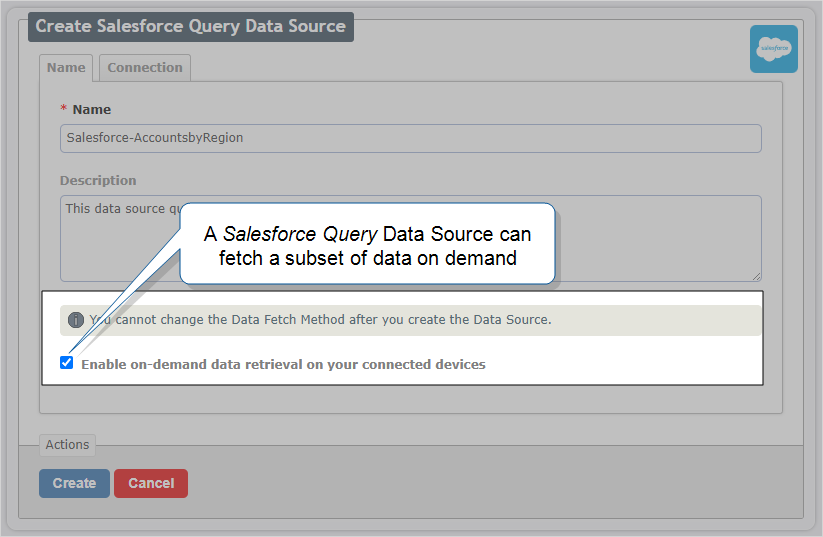Focus the Name field containing Salesforce-AccountsbyRegion
This screenshot has width=823, height=537.
coord(410,138)
